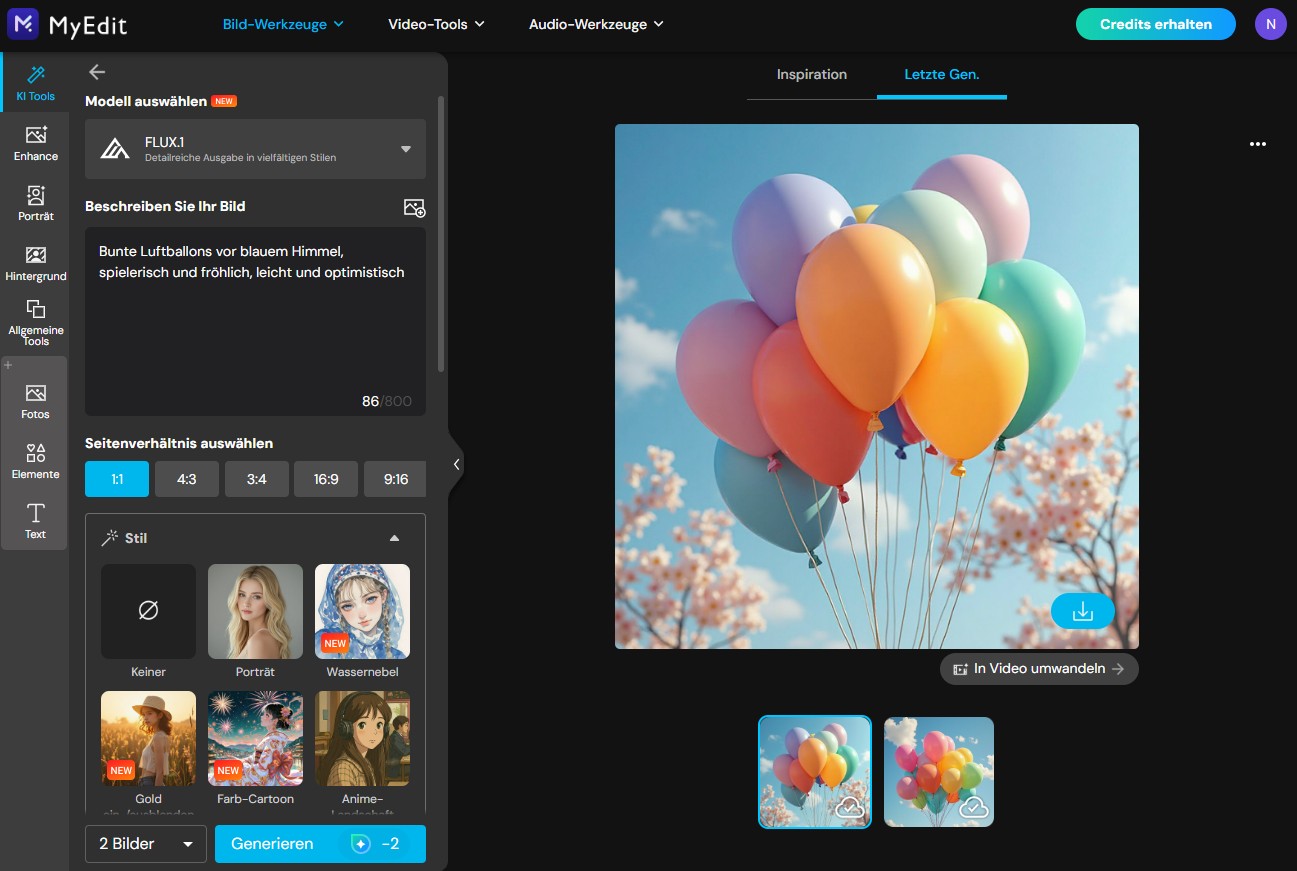Choose the Farb-Cartoon style
The width and height of the screenshot is (1297, 871).
(255, 738)
